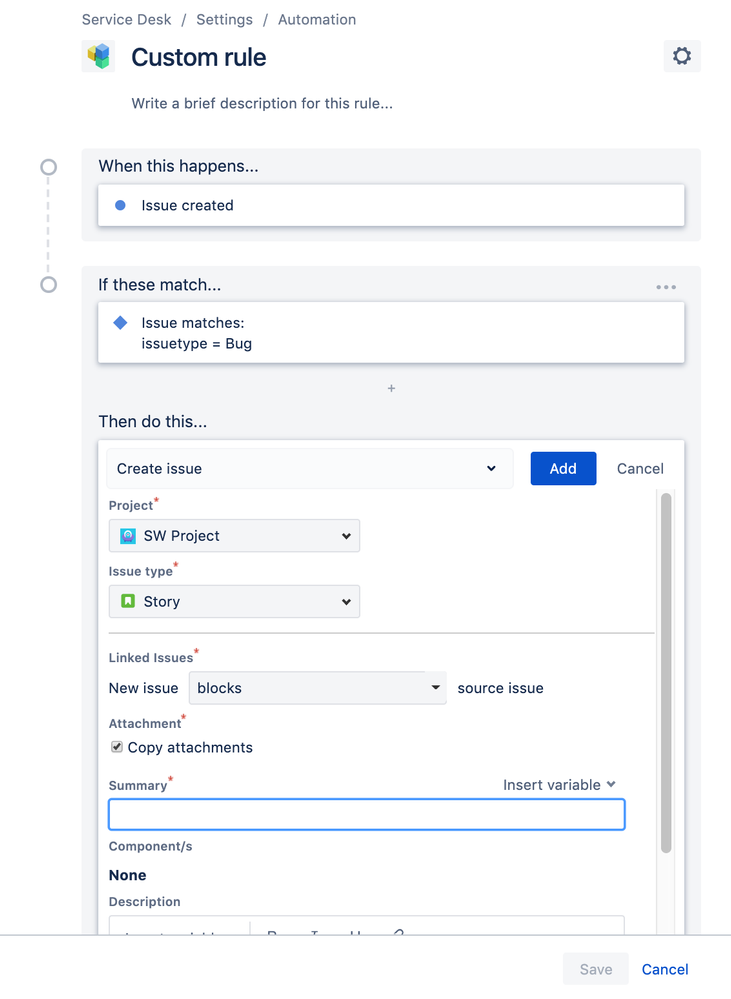Viewport: 731px width, 999px height.
Task: Open Service Desk from the breadcrumb trail
Action: tap(126, 19)
